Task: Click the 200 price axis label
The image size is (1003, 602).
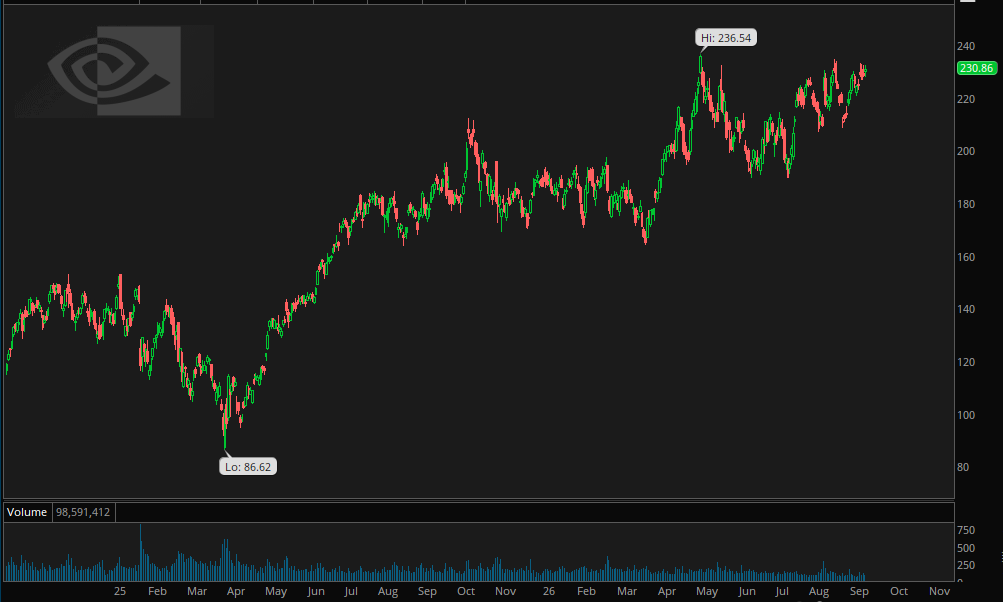Action: coord(966,151)
